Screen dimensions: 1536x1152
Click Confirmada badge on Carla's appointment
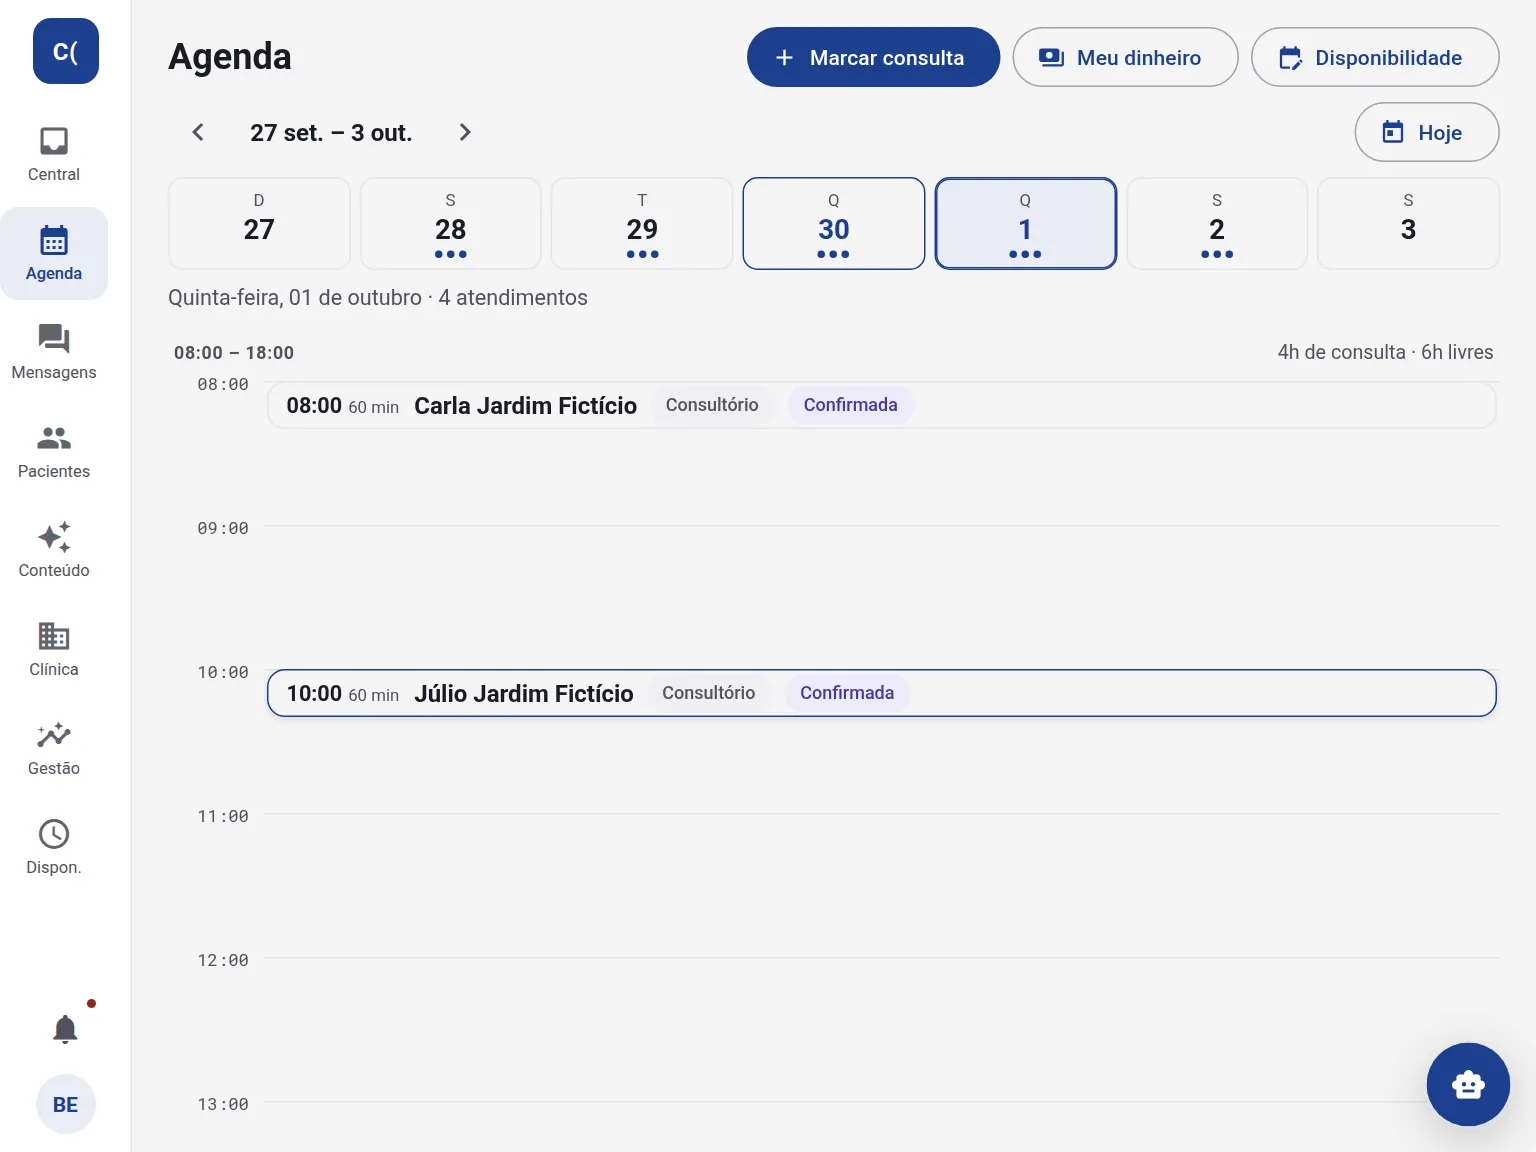point(851,405)
